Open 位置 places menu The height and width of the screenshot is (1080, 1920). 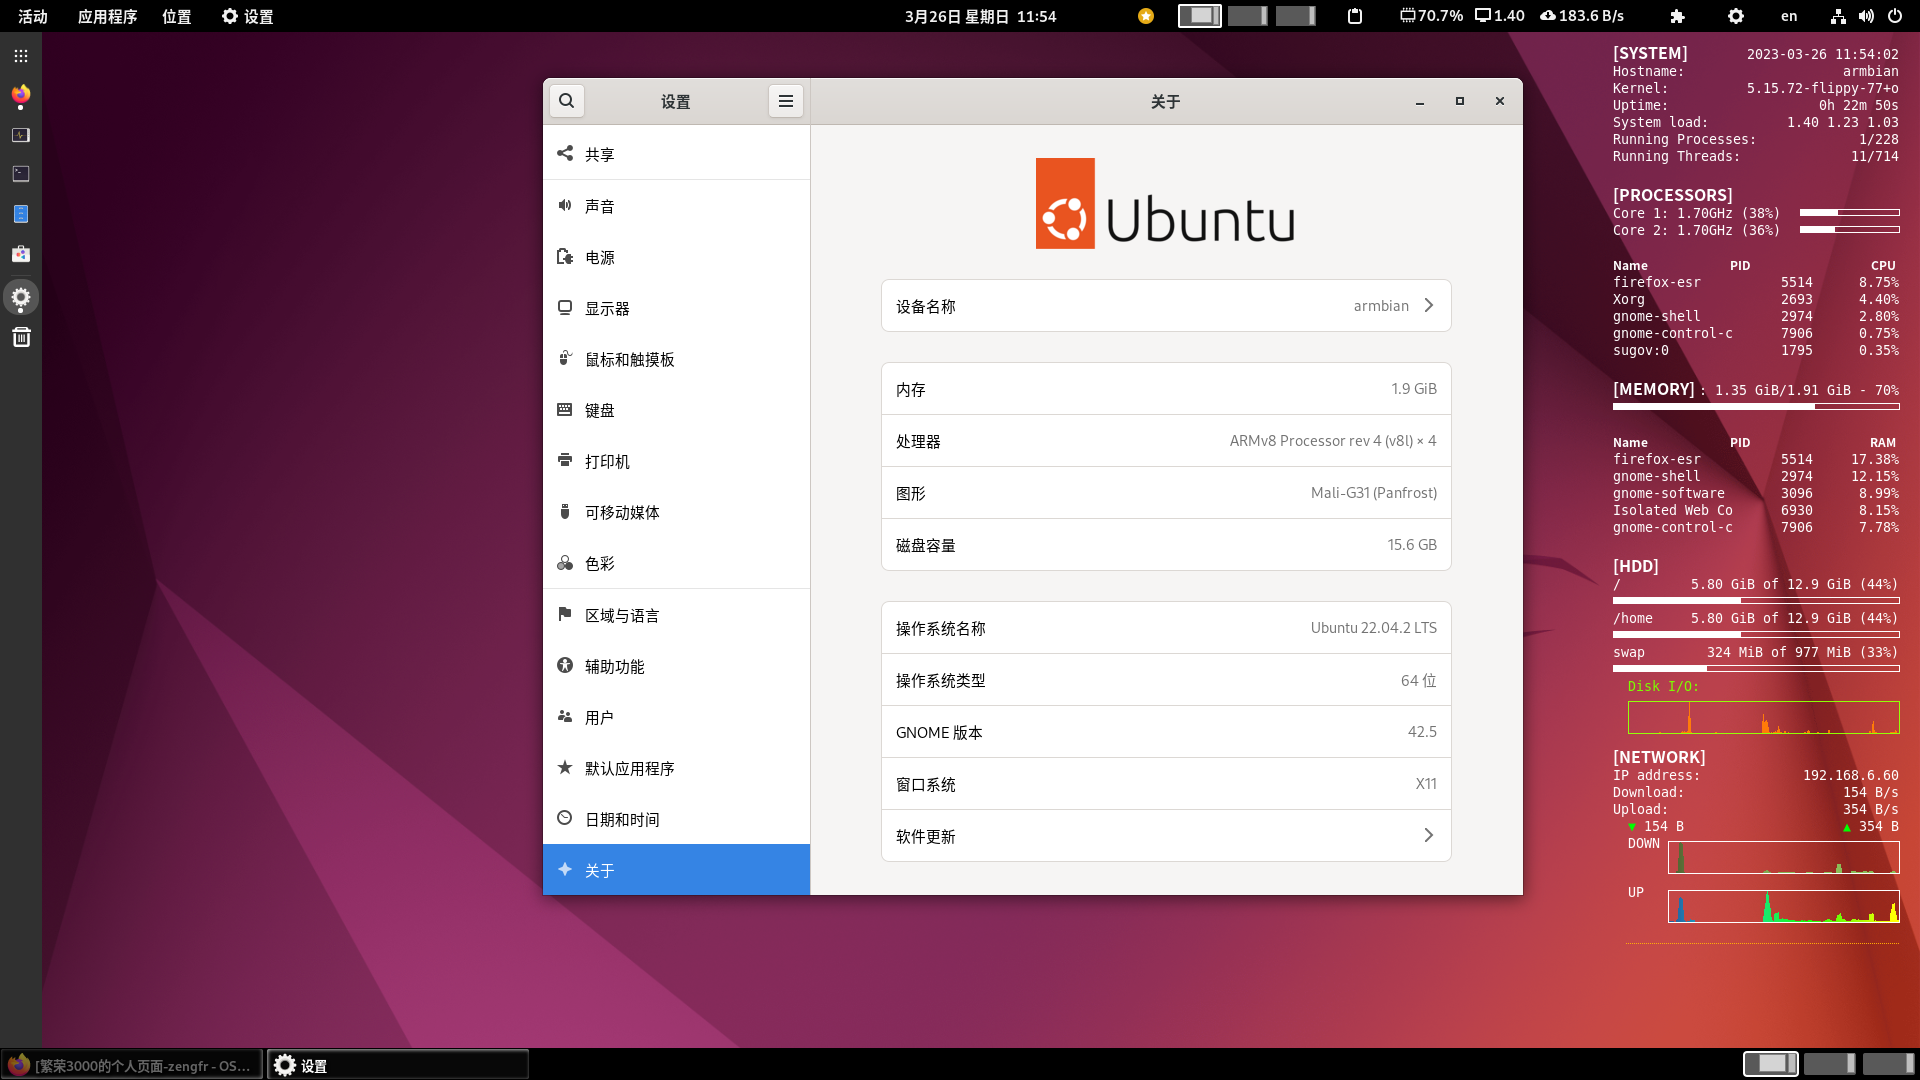(x=177, y=16)
